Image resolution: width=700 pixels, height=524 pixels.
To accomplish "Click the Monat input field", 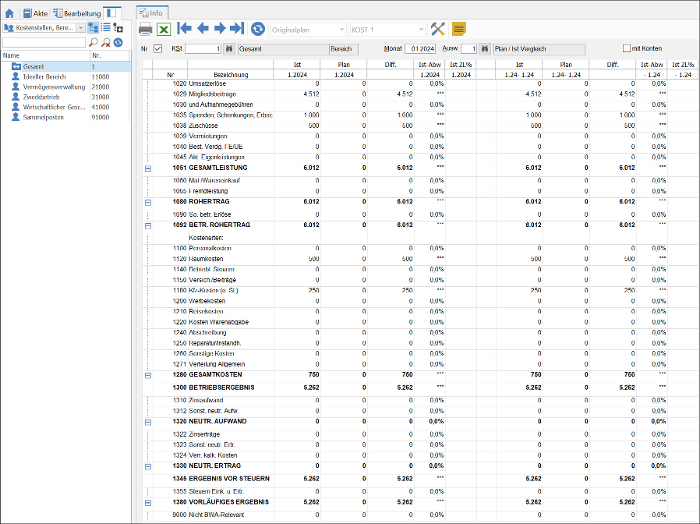I will coord(420,49).
